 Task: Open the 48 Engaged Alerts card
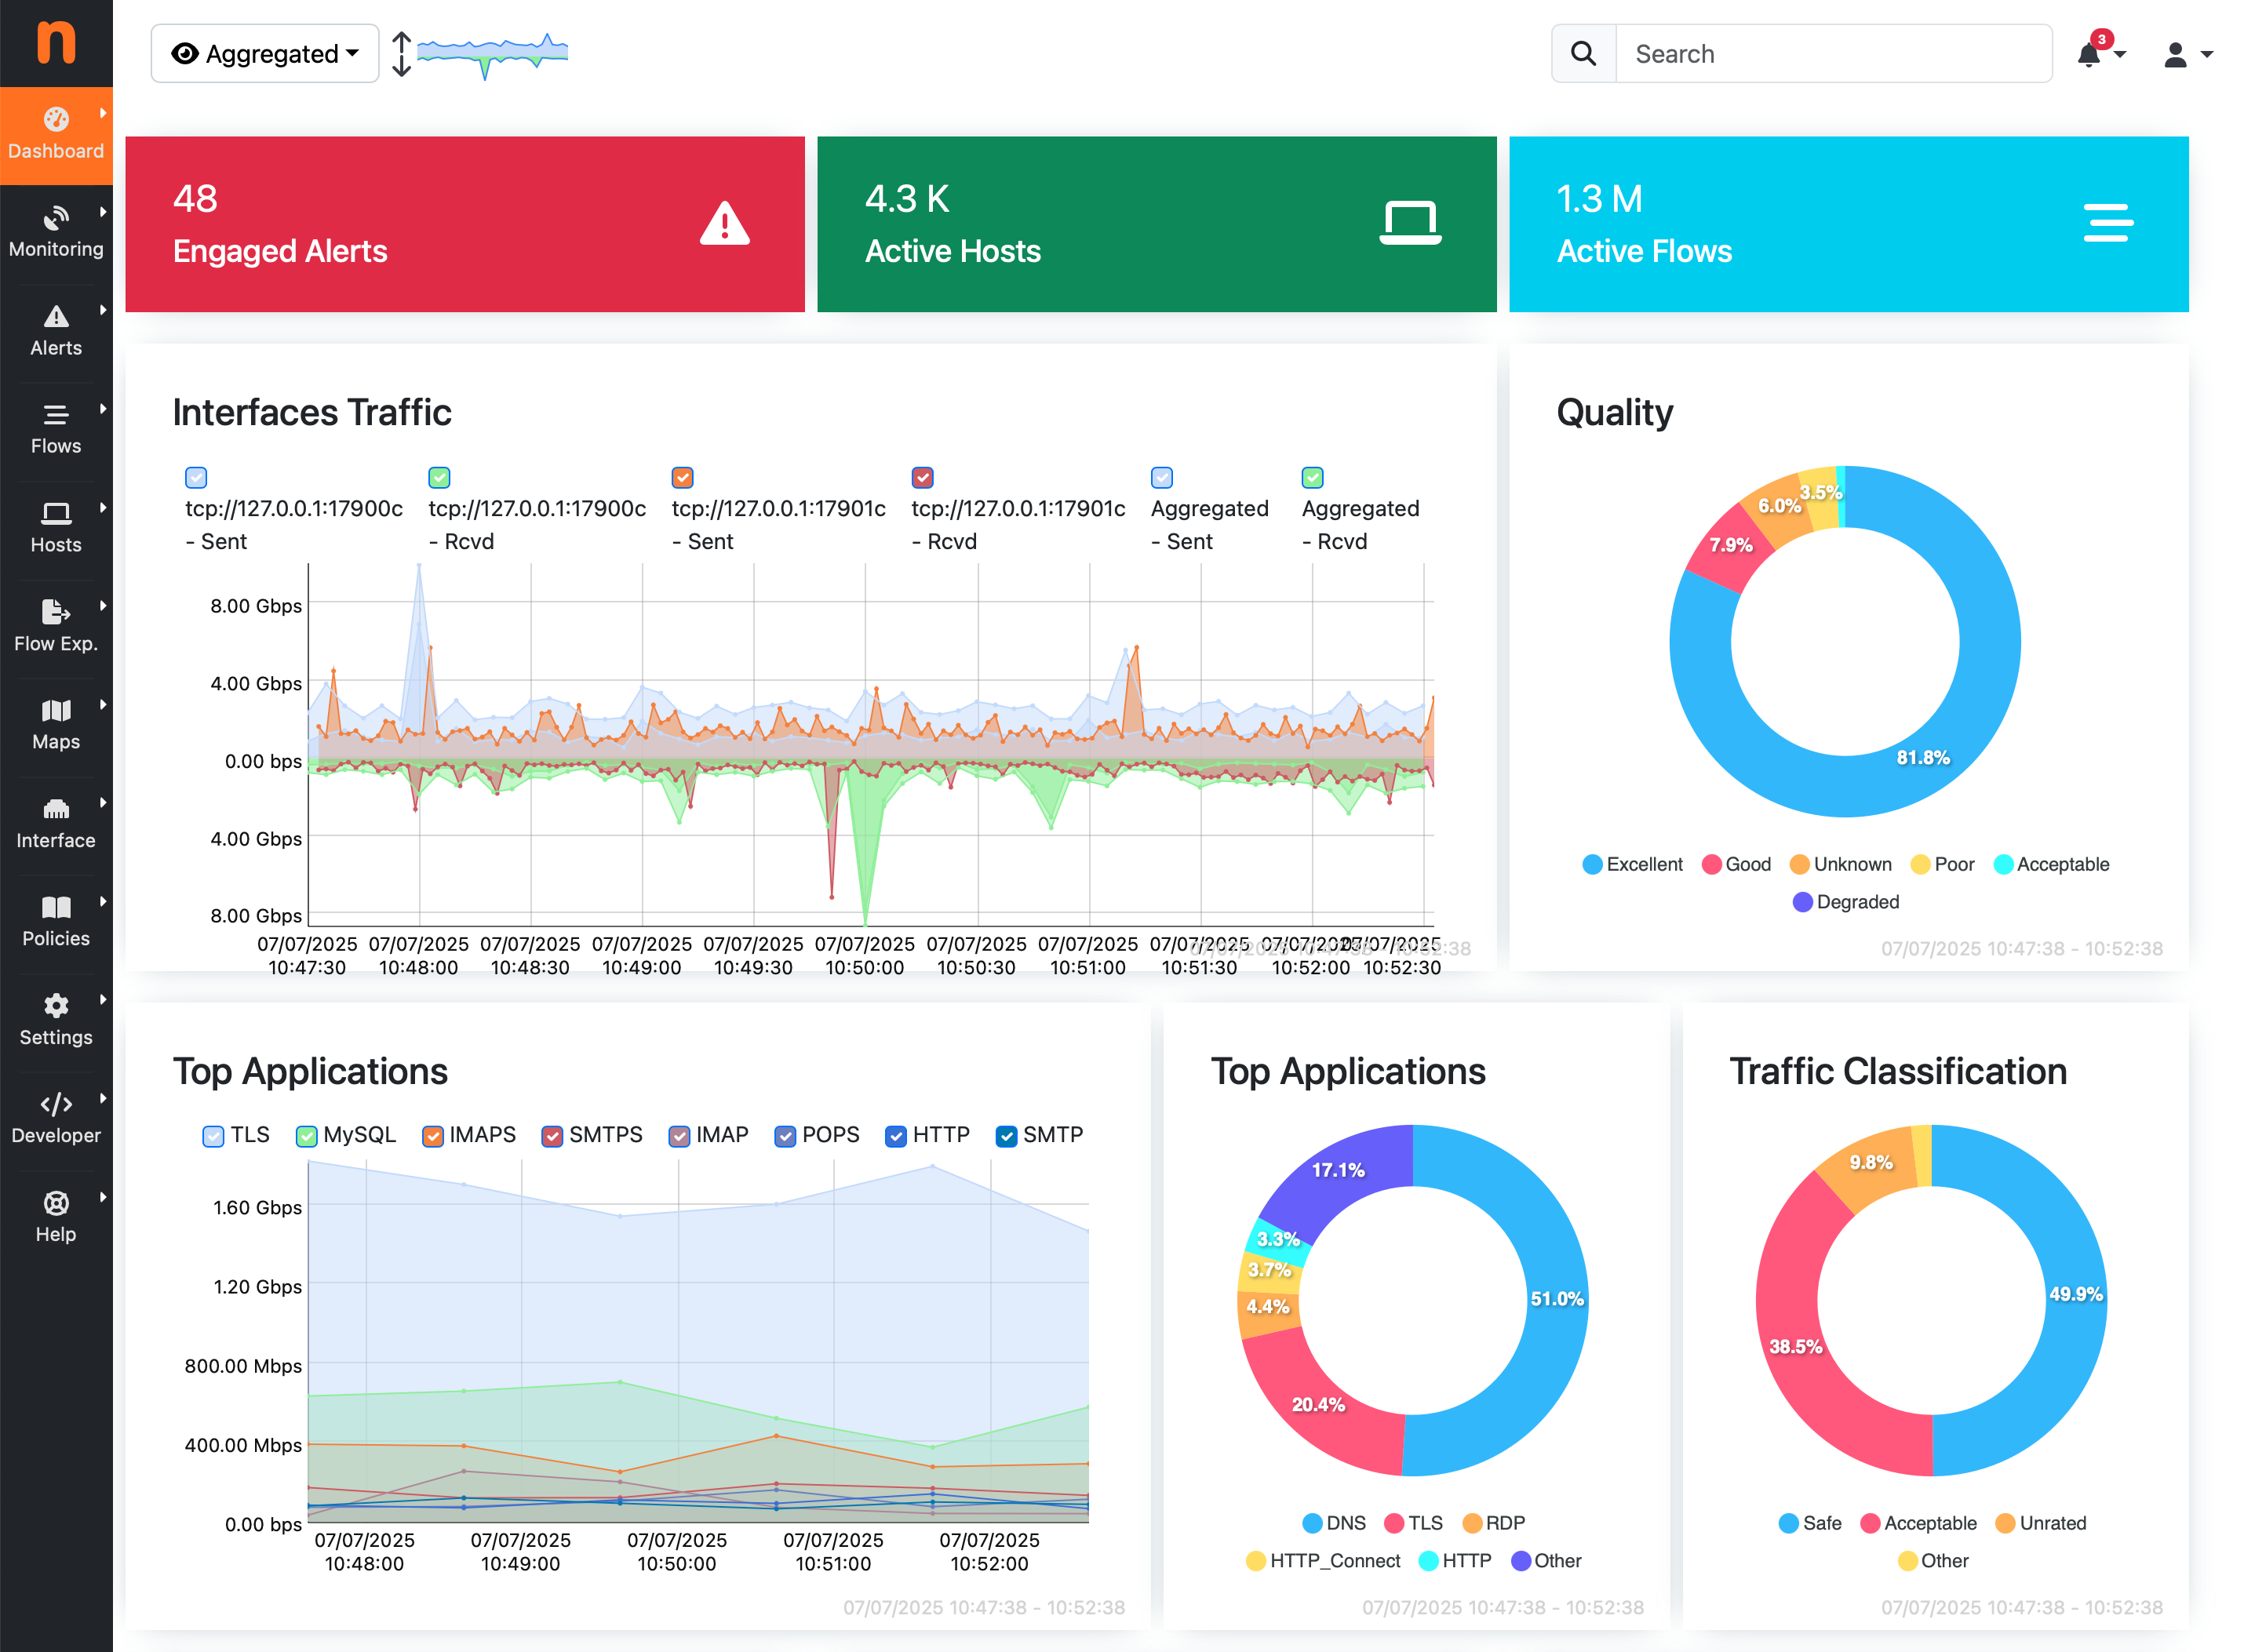tap(465, 224)
